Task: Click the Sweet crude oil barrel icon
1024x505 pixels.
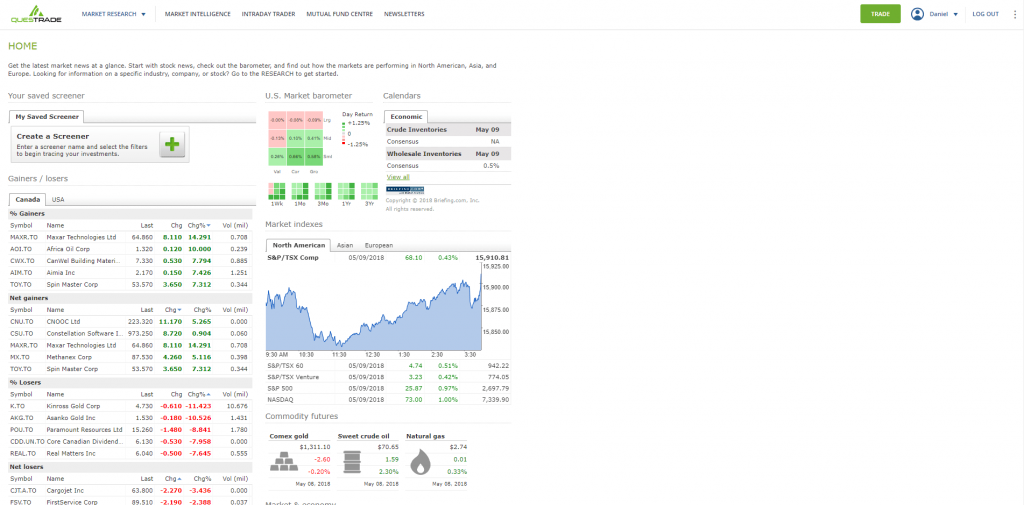Action: 352,462
